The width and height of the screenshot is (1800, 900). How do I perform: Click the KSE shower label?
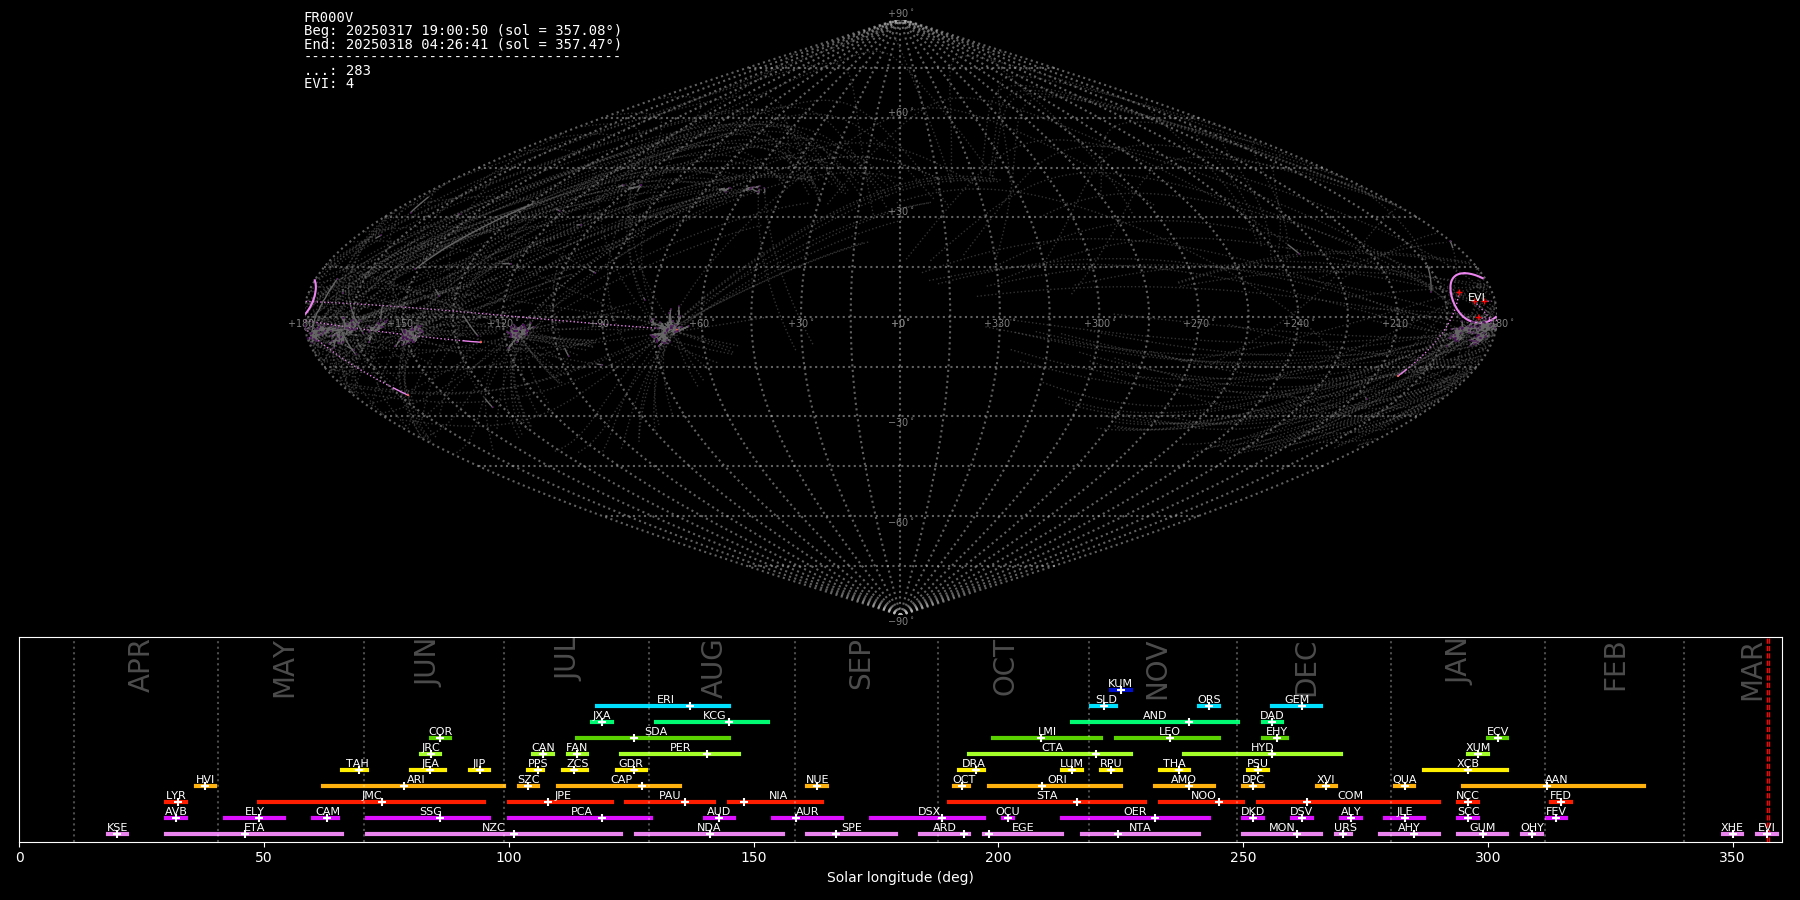[117, 828]
